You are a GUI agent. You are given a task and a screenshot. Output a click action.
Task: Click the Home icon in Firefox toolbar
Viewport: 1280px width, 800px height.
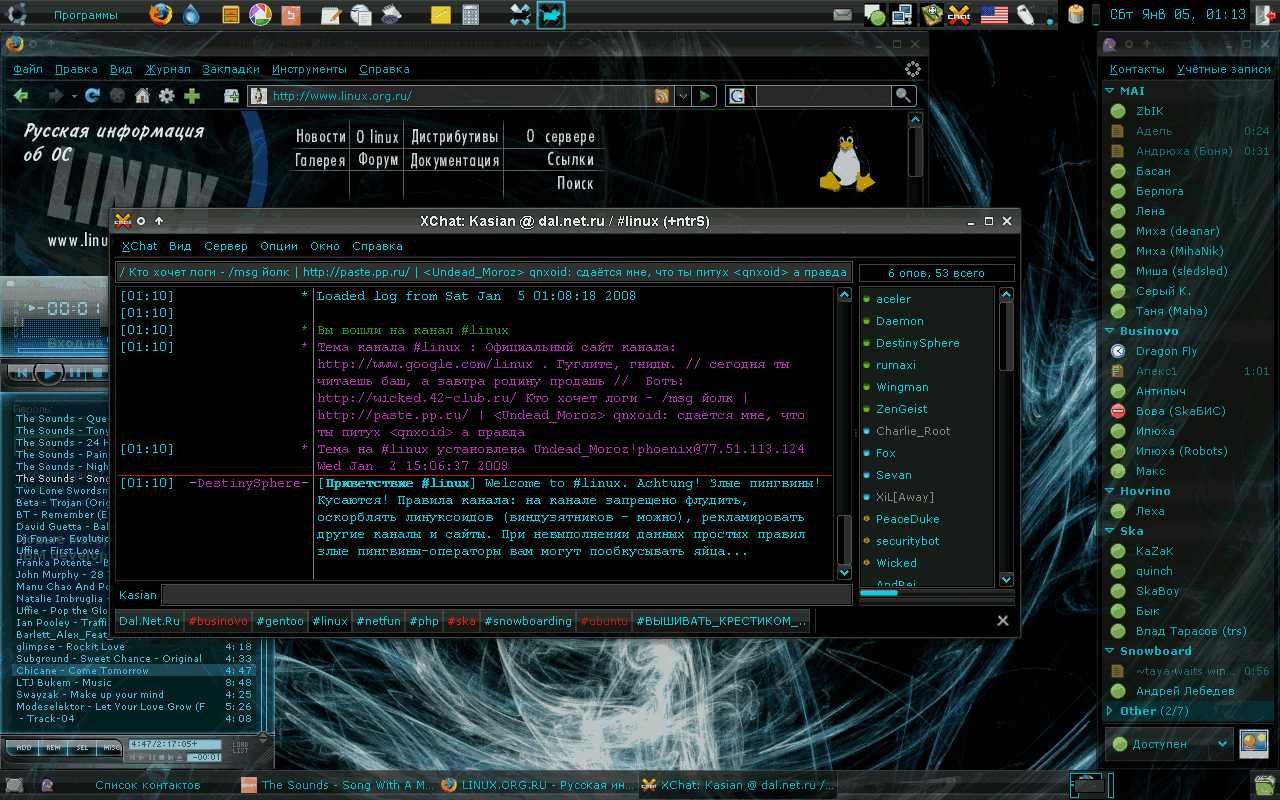point(142,96)
